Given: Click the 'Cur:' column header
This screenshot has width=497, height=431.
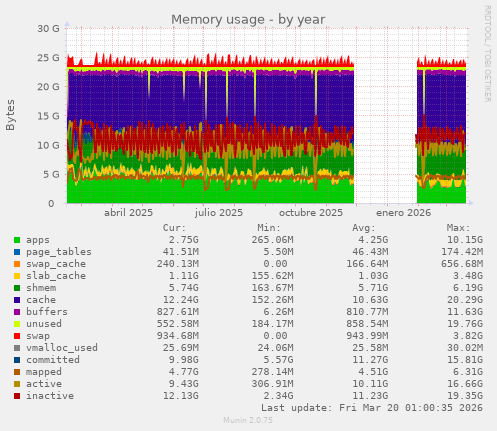Looking at the screenshot, I should (174, 228).
